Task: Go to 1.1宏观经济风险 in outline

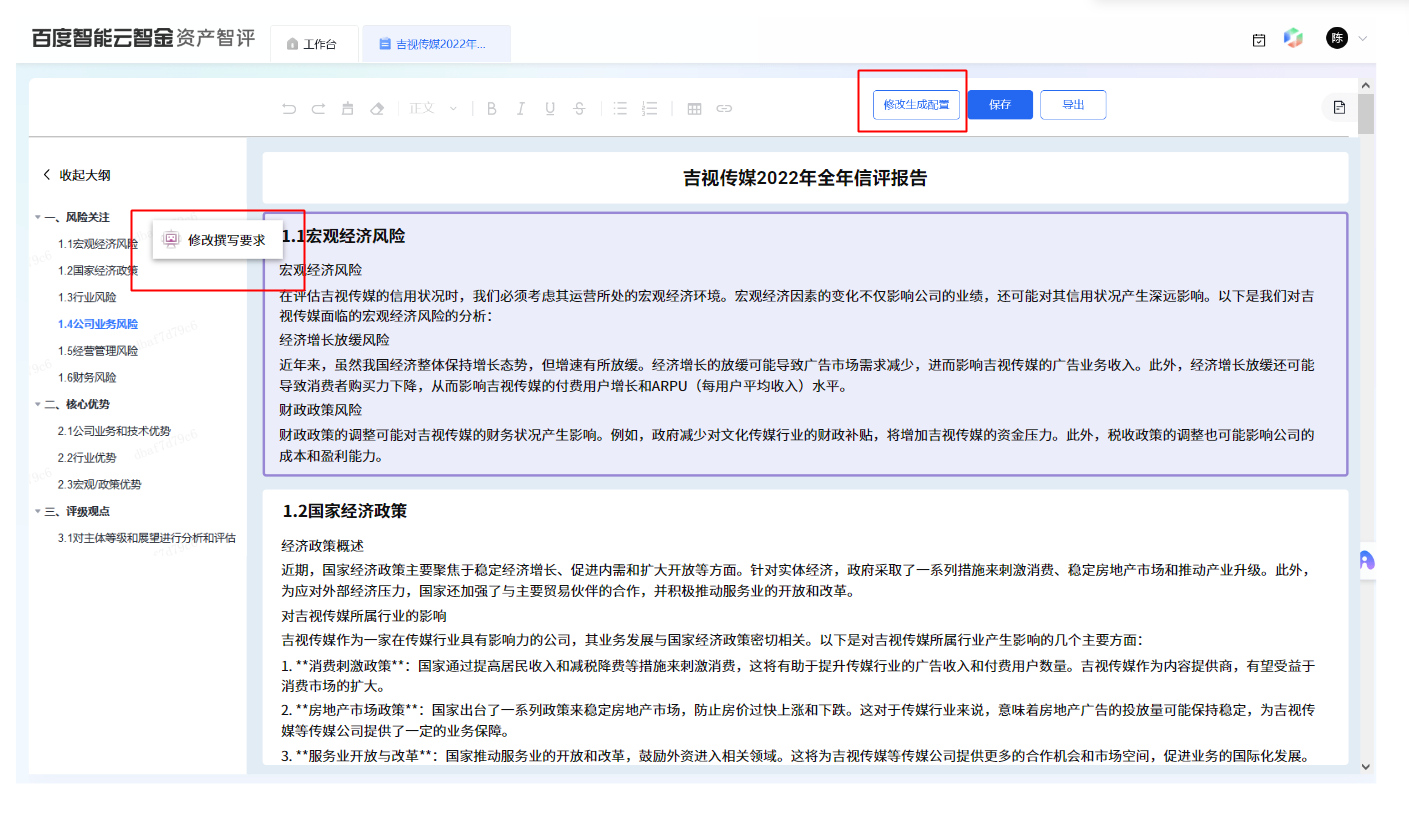Action: 98,244
